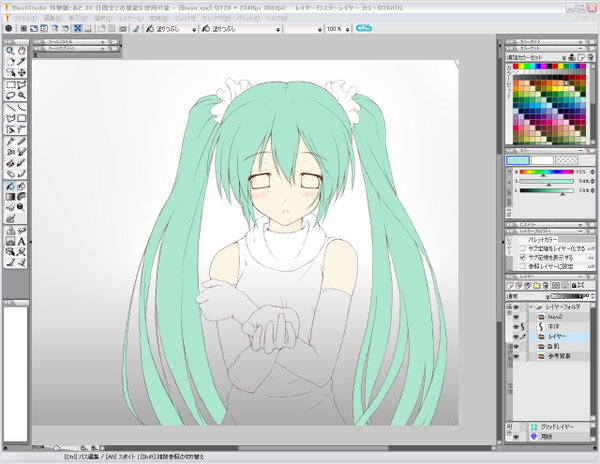This screenshot has width=600, height=464.
Task: Collapse the レイヤーフォルダ tree arrow
Action: (531, 307)
